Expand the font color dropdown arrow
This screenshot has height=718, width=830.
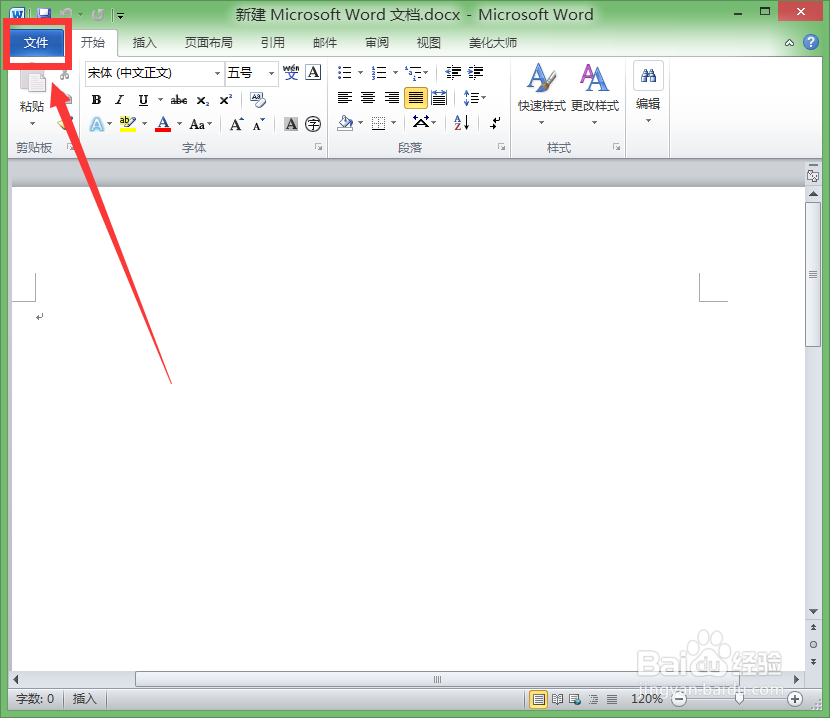point(179,124)
